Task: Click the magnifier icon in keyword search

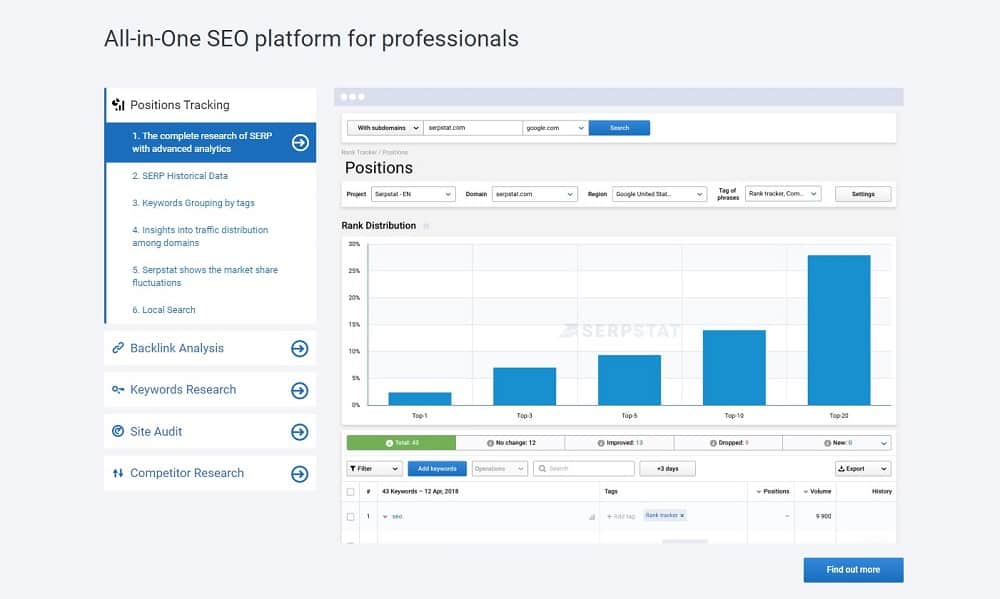Action: tap(542, 468)
